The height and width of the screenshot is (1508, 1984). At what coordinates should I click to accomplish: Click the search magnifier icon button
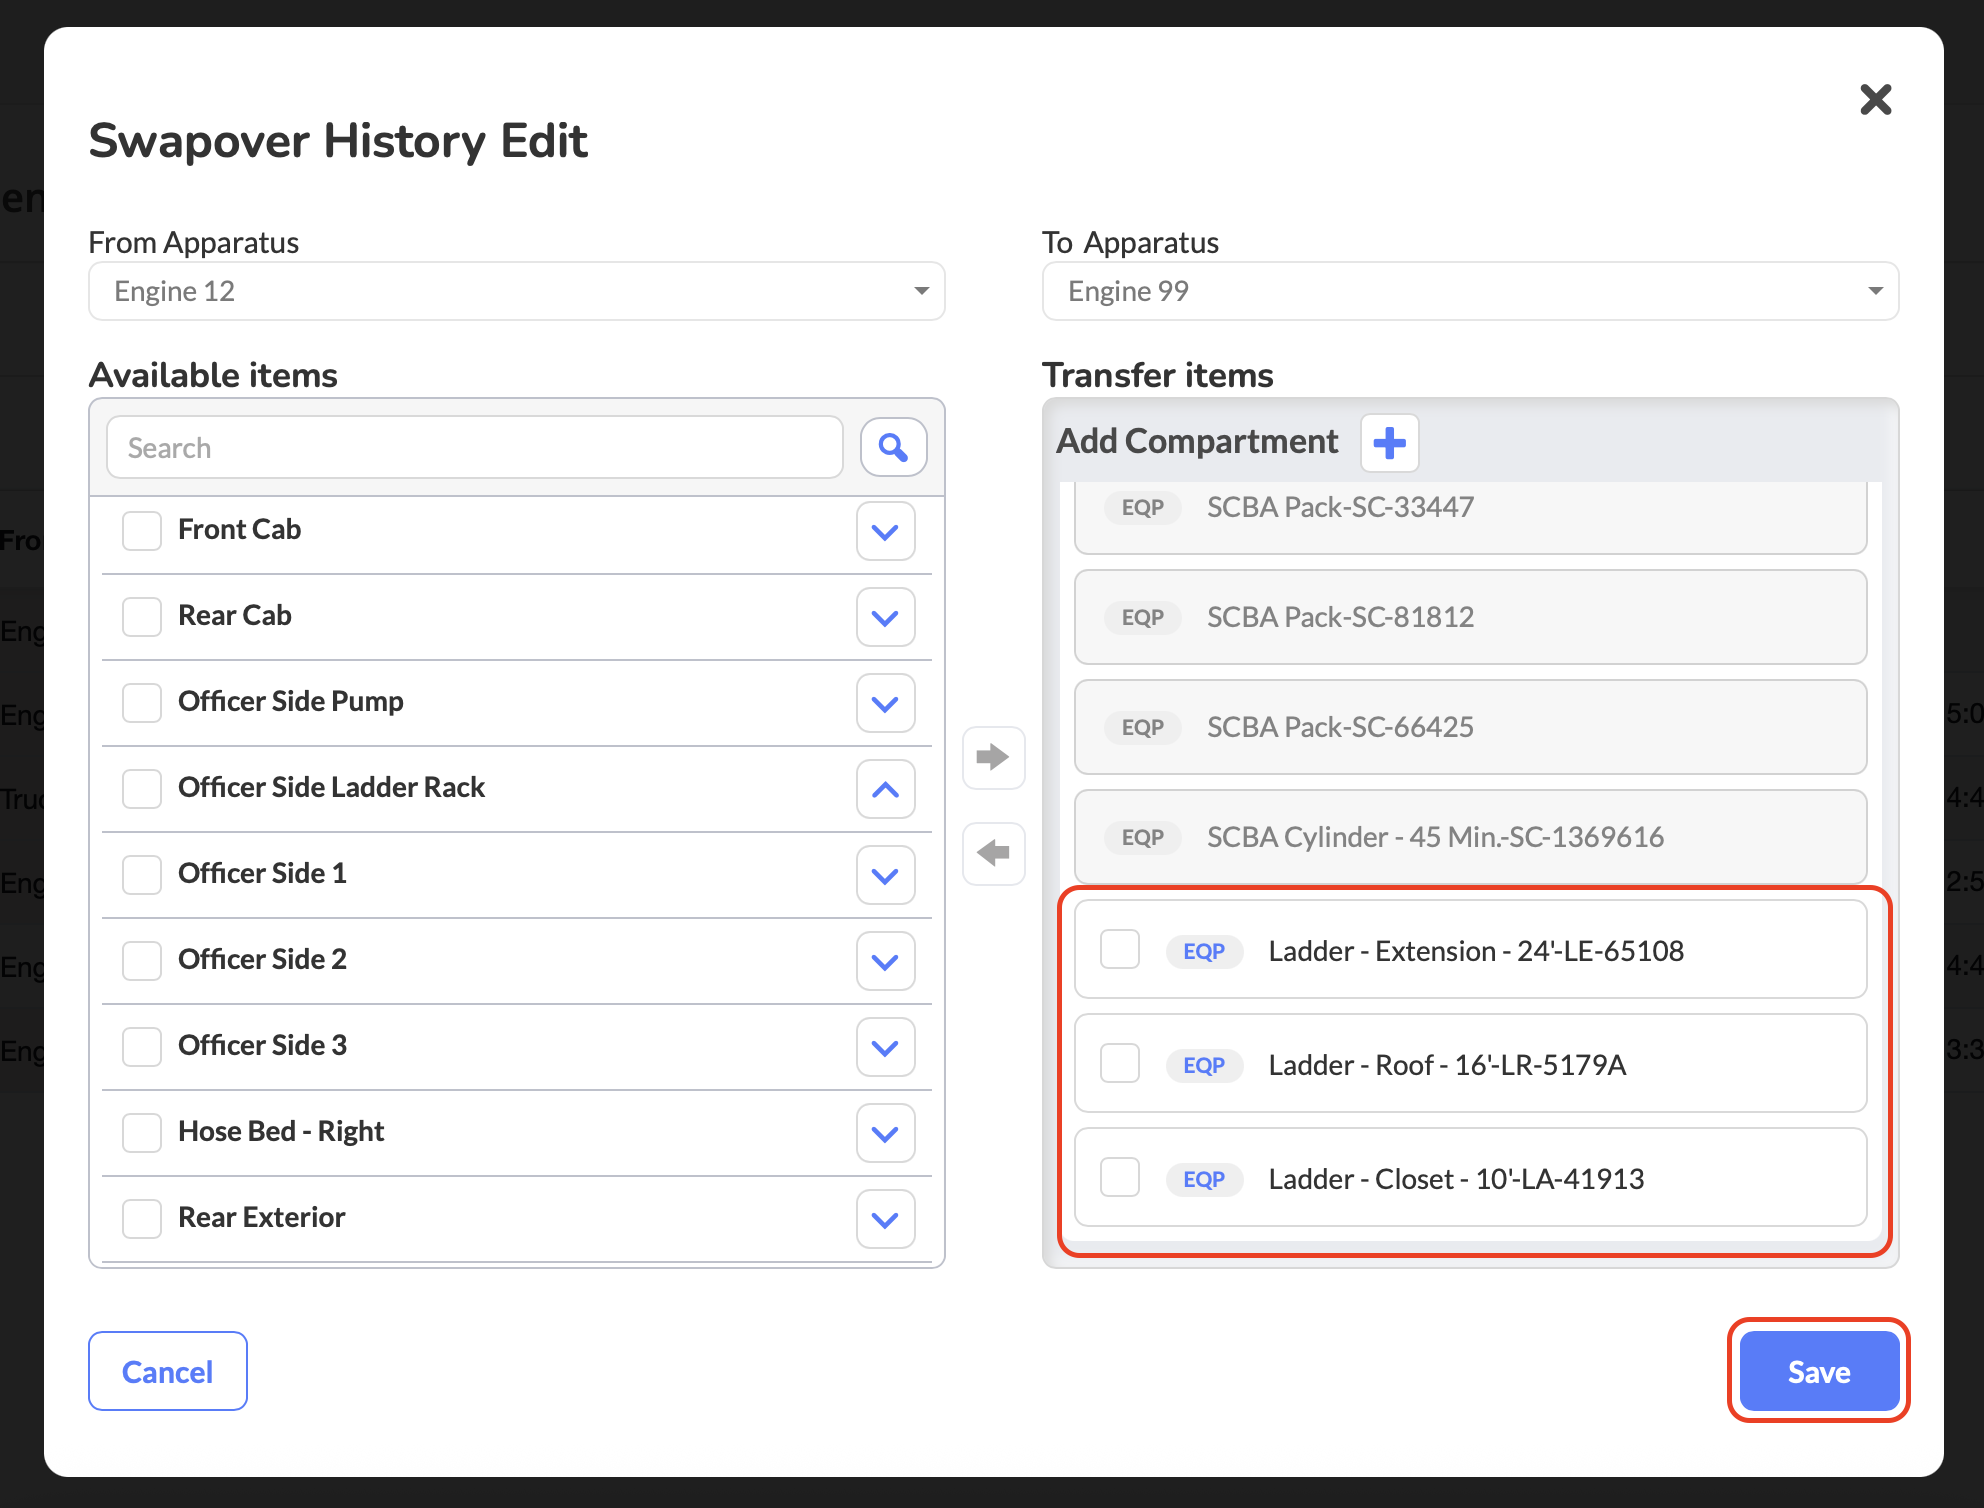[893, 447]
